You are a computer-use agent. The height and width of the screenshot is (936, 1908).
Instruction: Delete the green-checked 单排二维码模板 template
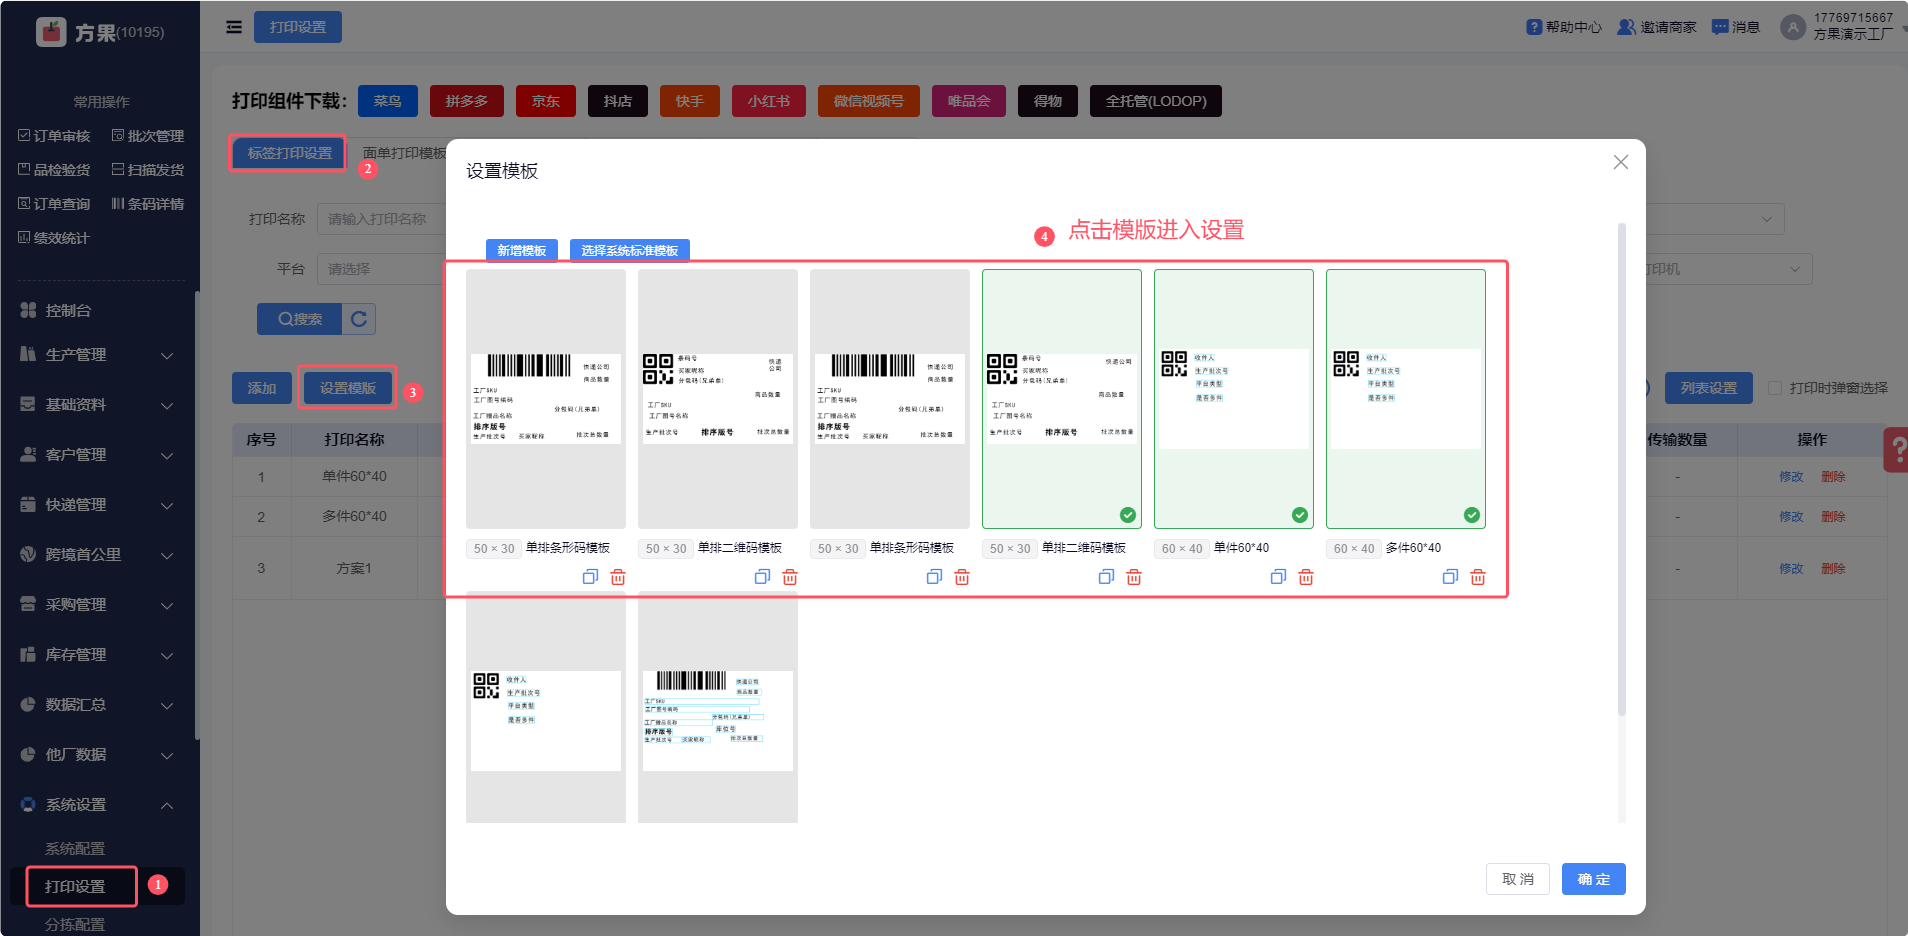(x=1134, y=577)
